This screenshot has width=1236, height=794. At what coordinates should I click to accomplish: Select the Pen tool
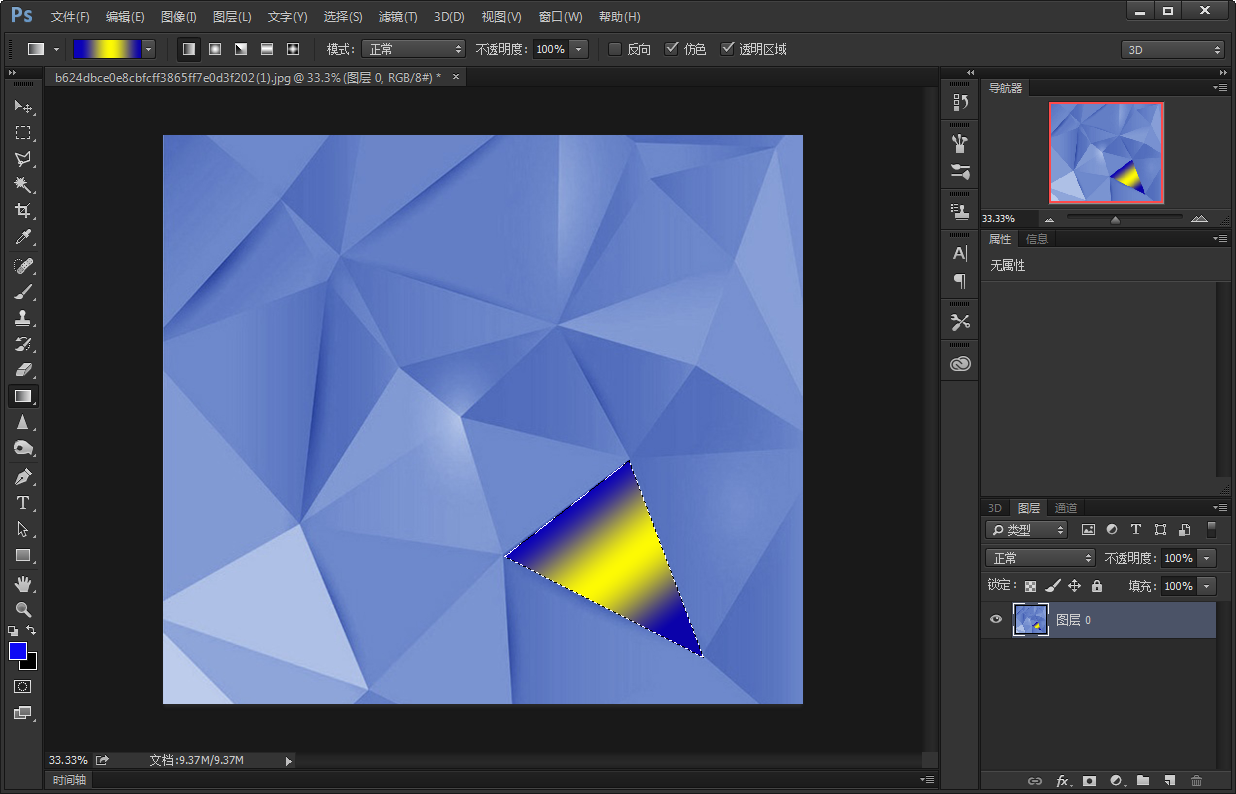23,477
